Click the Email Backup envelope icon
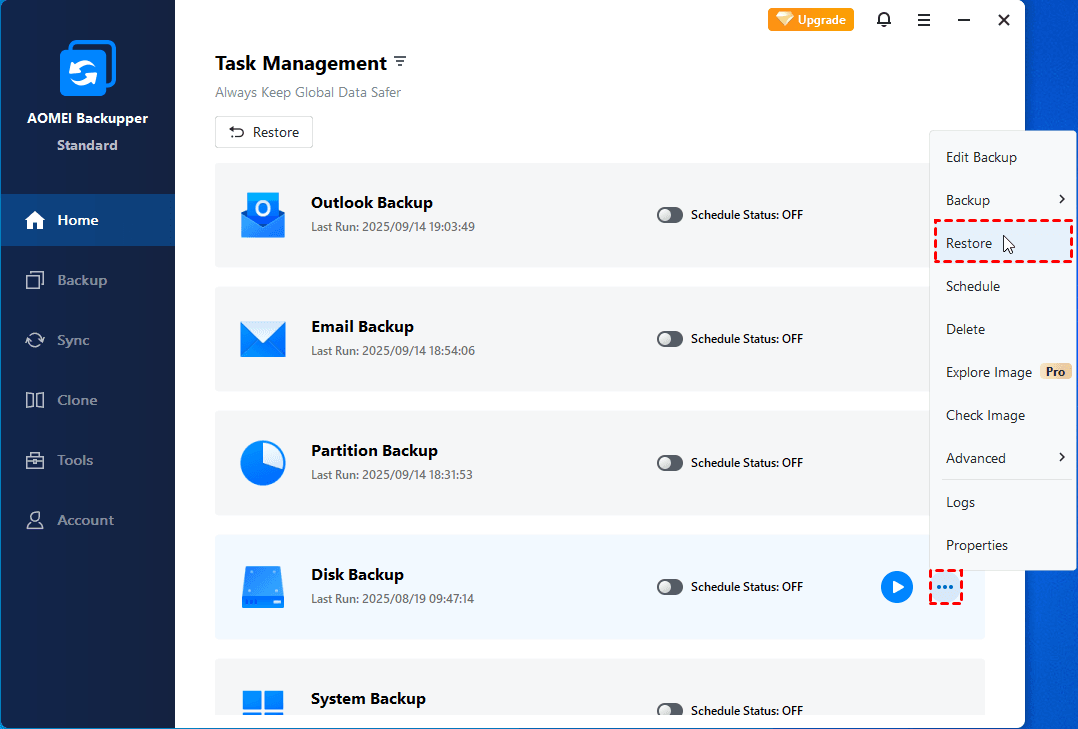Viewport: 1078px width, 729px height. pyautogui.click(x=262, y=339)
